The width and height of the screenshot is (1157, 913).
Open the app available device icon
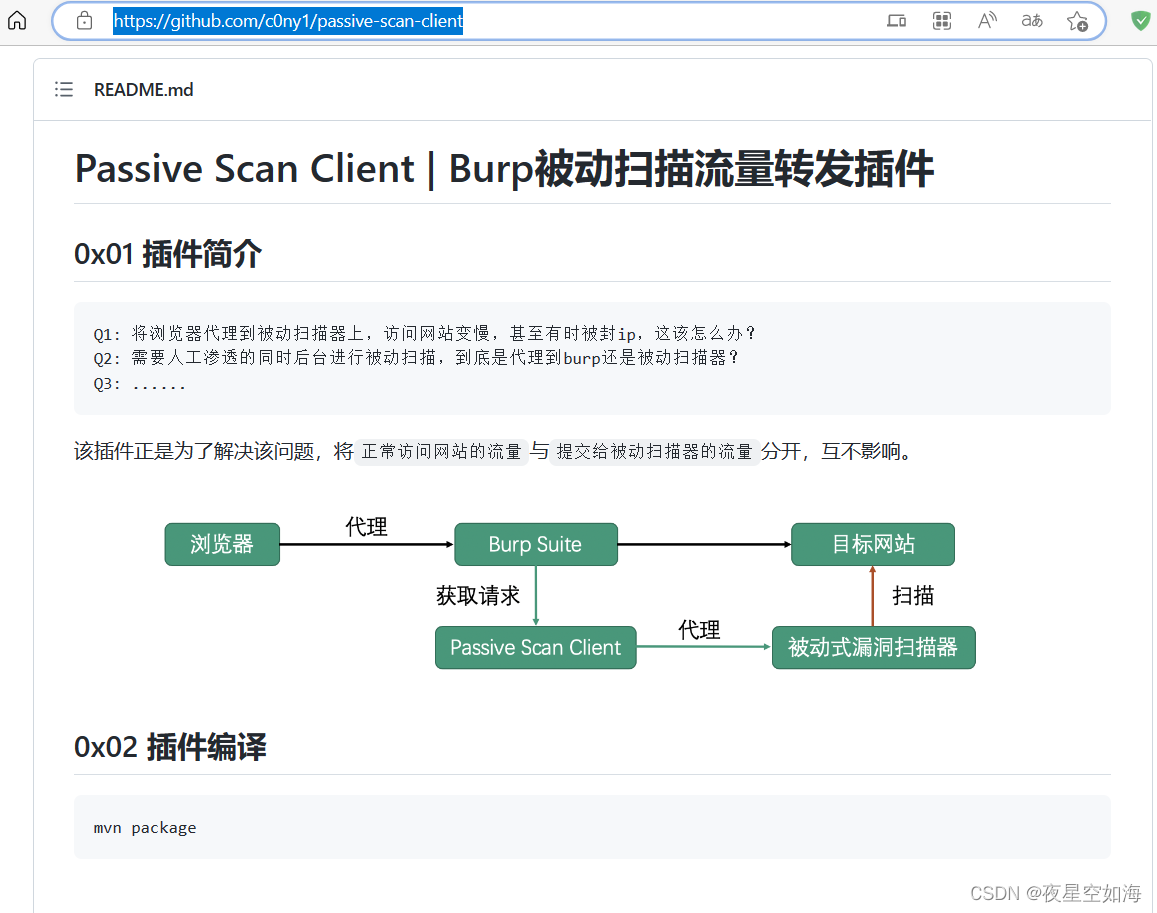897,21
